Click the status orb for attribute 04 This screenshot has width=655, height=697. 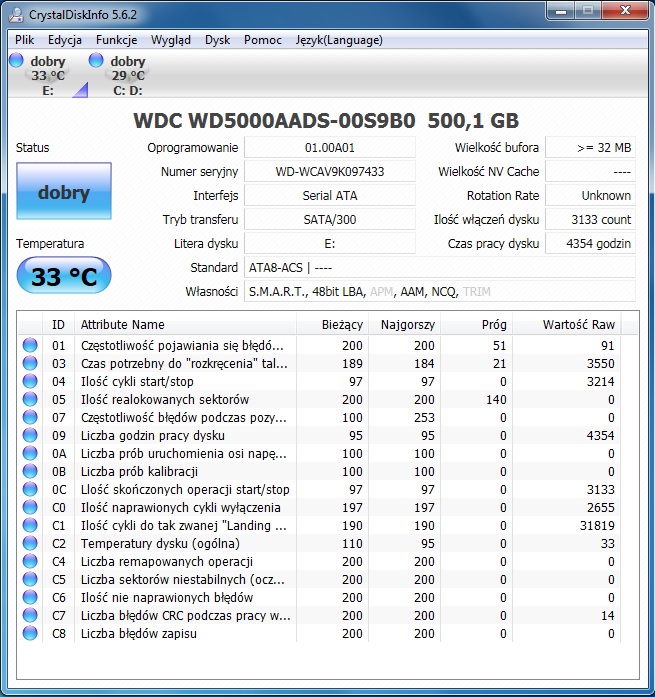tap(30, 381)
